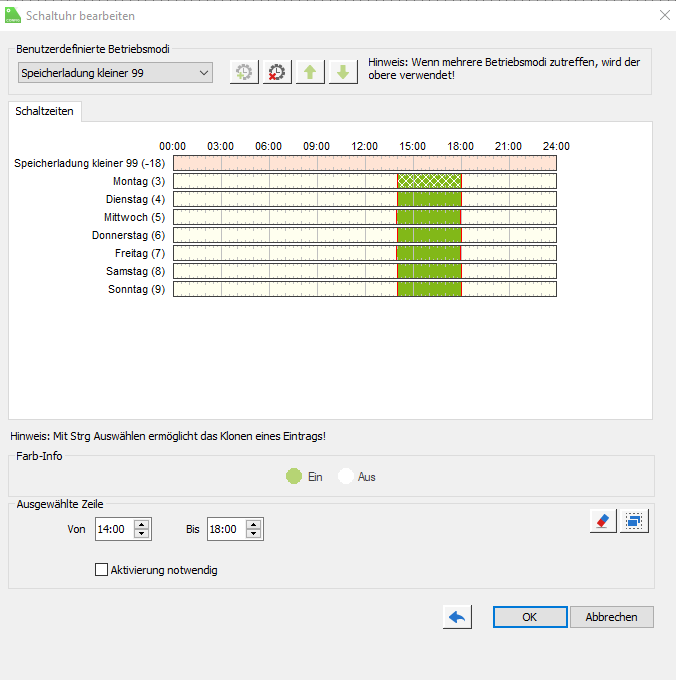The width and height of the screenshot is (676, 680).
Task: Close the Schaltuhr bearbeiten dialog
Action: (664, 15)
